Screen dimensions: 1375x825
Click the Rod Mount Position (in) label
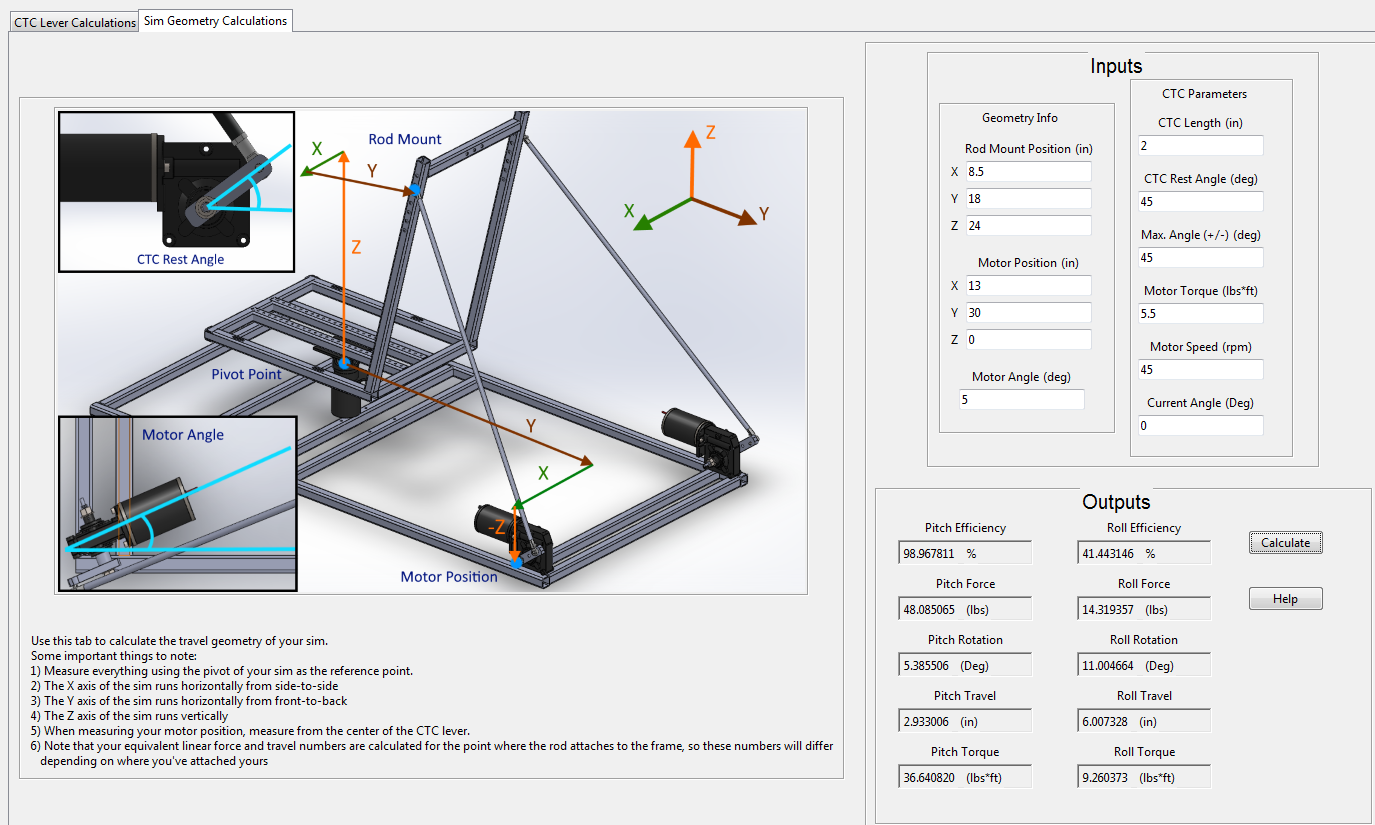1029,149
